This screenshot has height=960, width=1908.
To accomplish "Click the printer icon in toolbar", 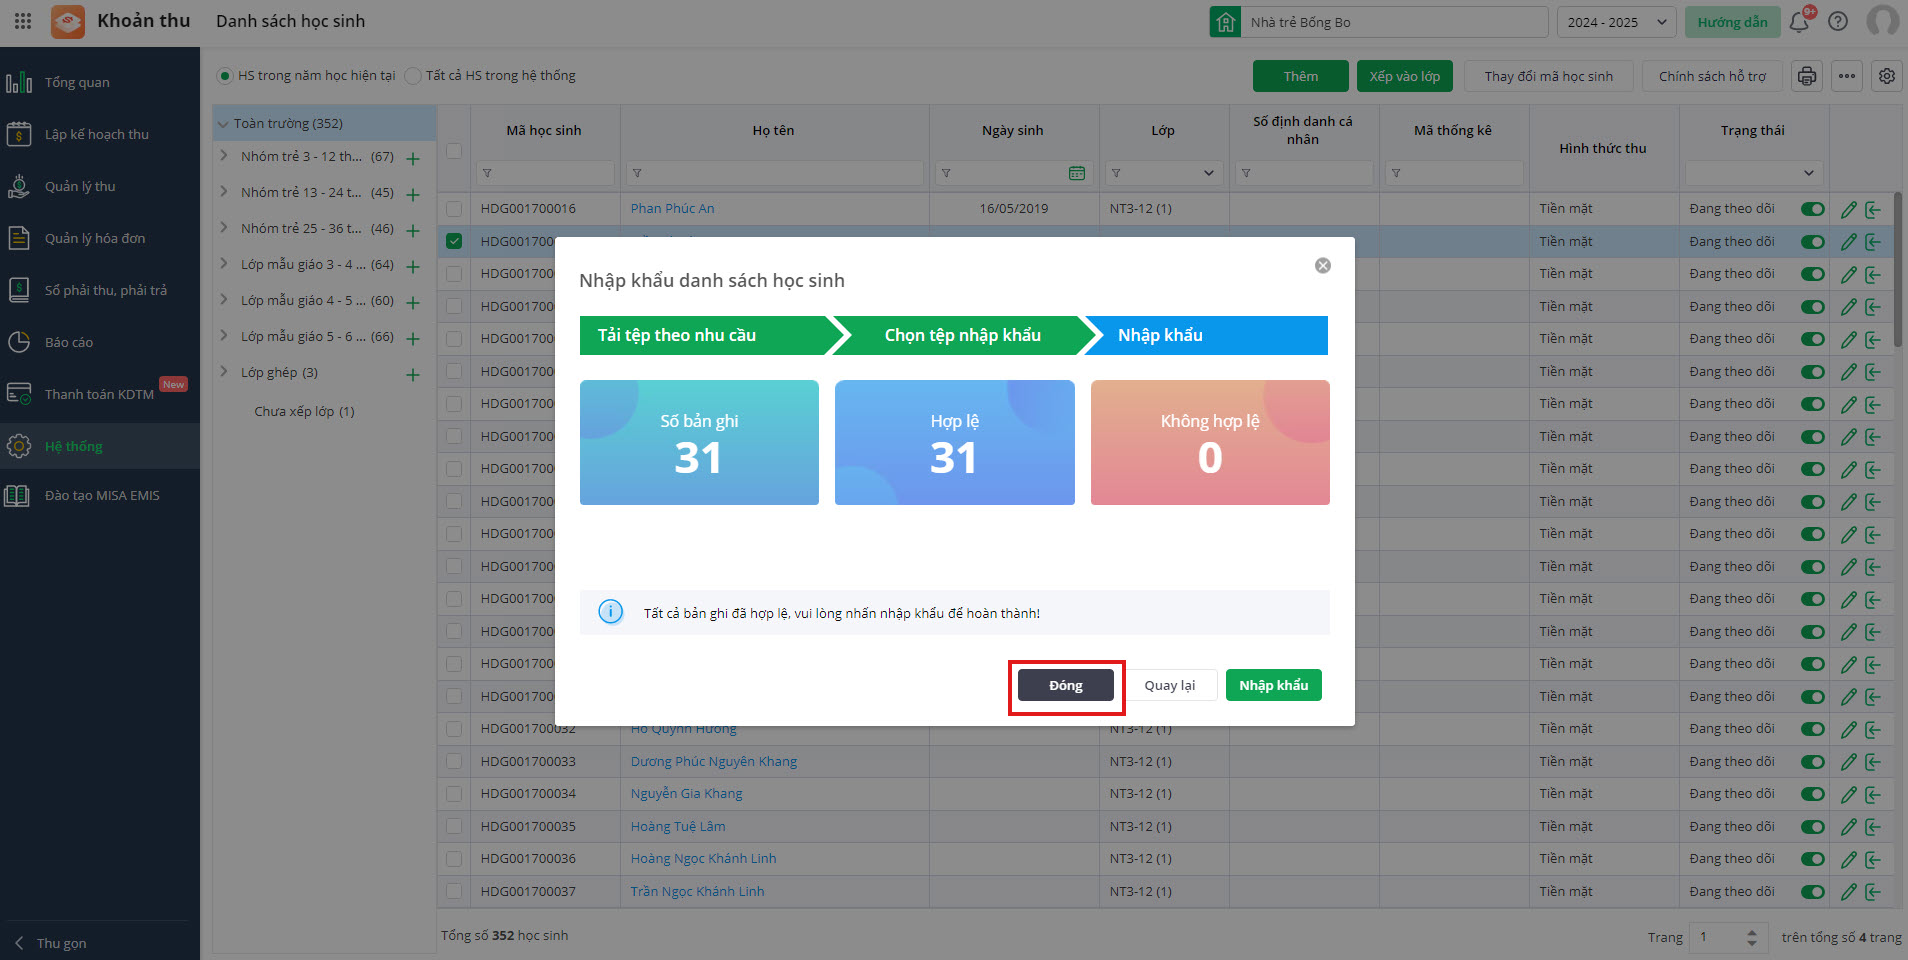I will tap(1807, 76).
